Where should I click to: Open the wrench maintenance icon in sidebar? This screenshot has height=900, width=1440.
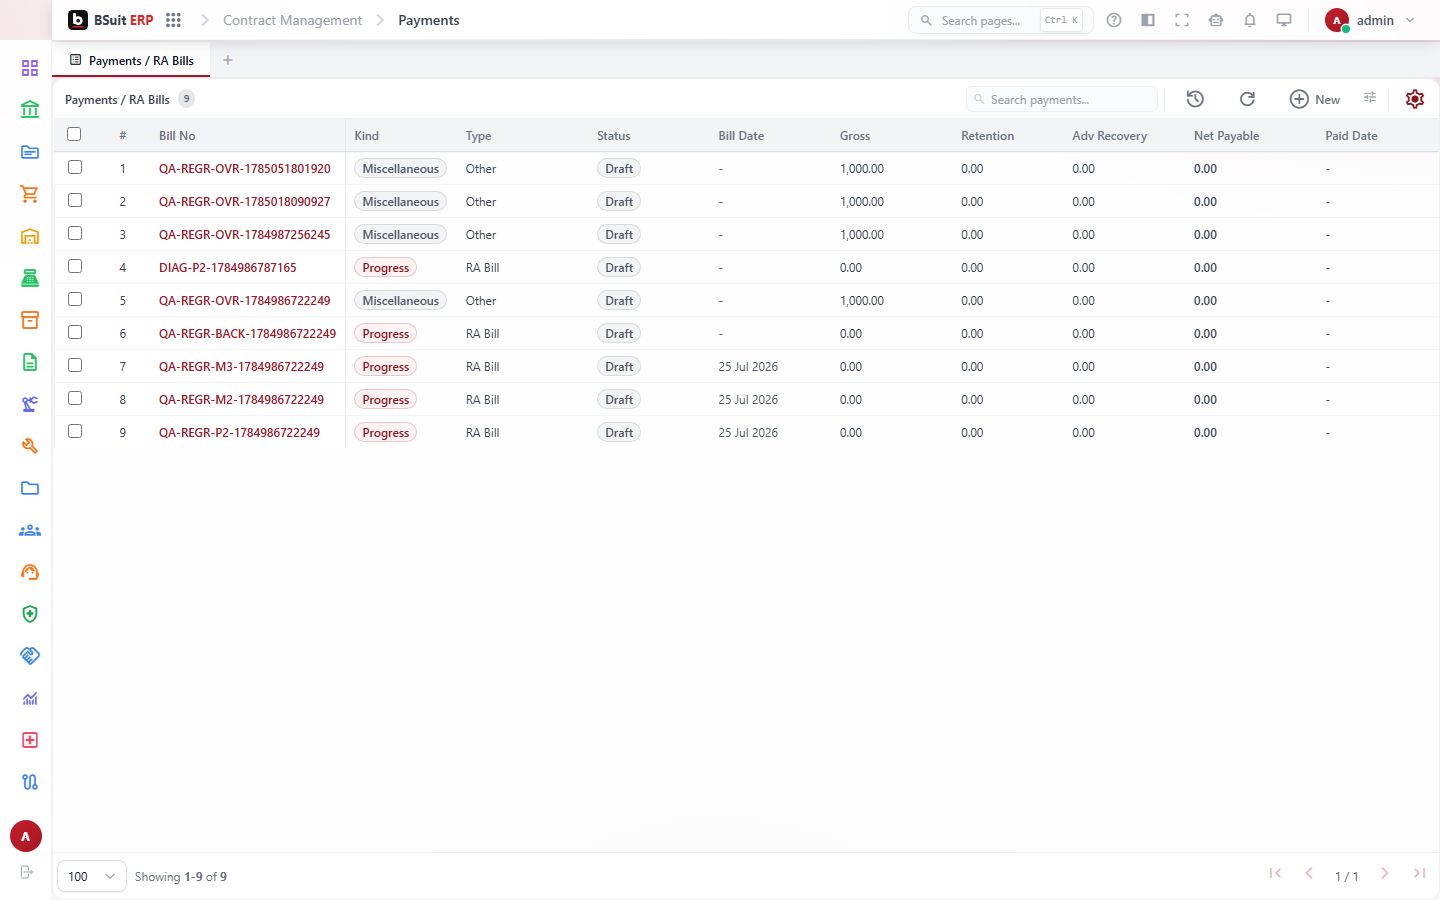click(x=30, y=446)
